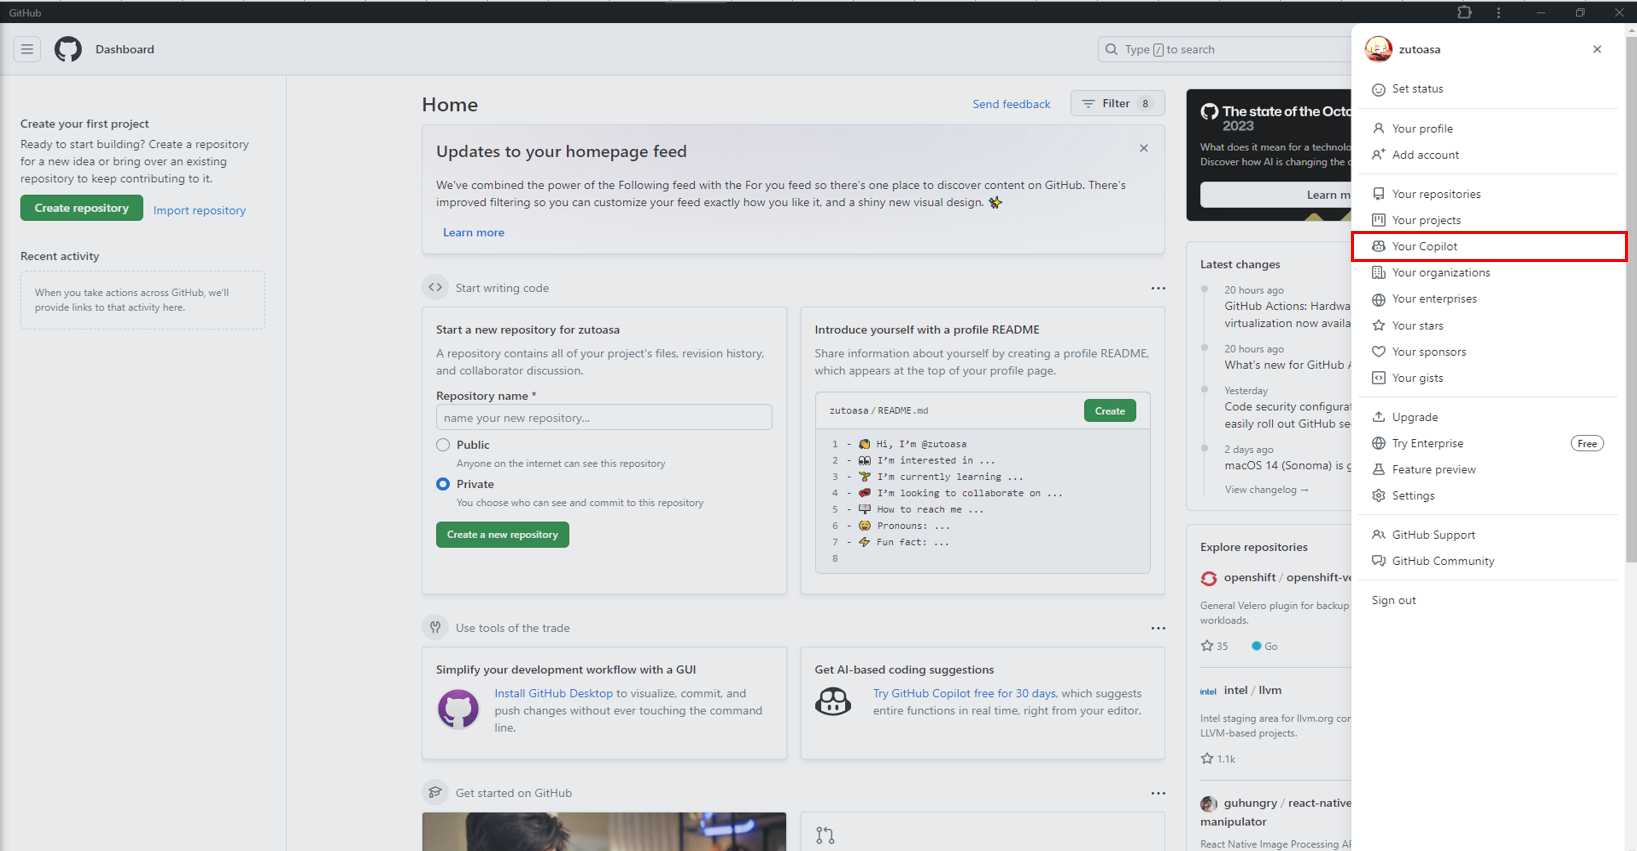This screenshot has height=851, width=1637.
Task: Choose Your organizations from the menu
Action: tap(1488, 273)
